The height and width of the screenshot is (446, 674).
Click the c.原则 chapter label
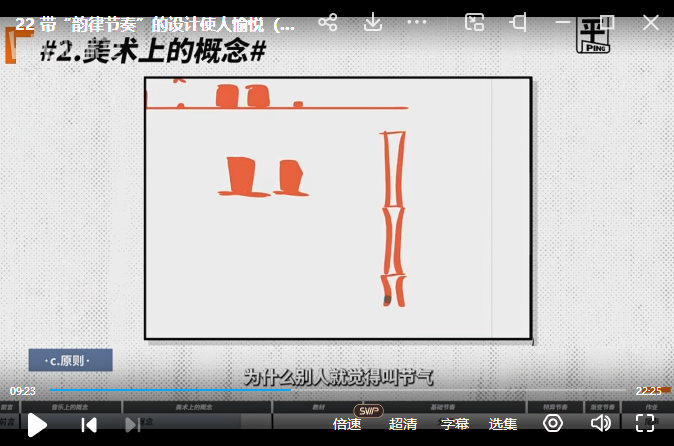pos(70,360)
